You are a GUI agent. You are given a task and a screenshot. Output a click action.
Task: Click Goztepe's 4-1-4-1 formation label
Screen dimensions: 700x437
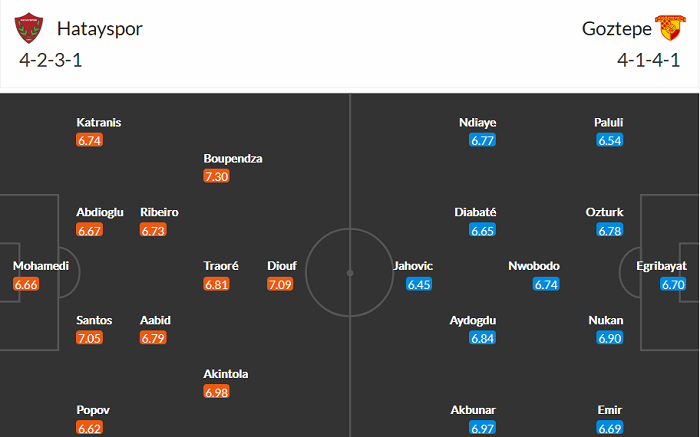pos(649,59)
